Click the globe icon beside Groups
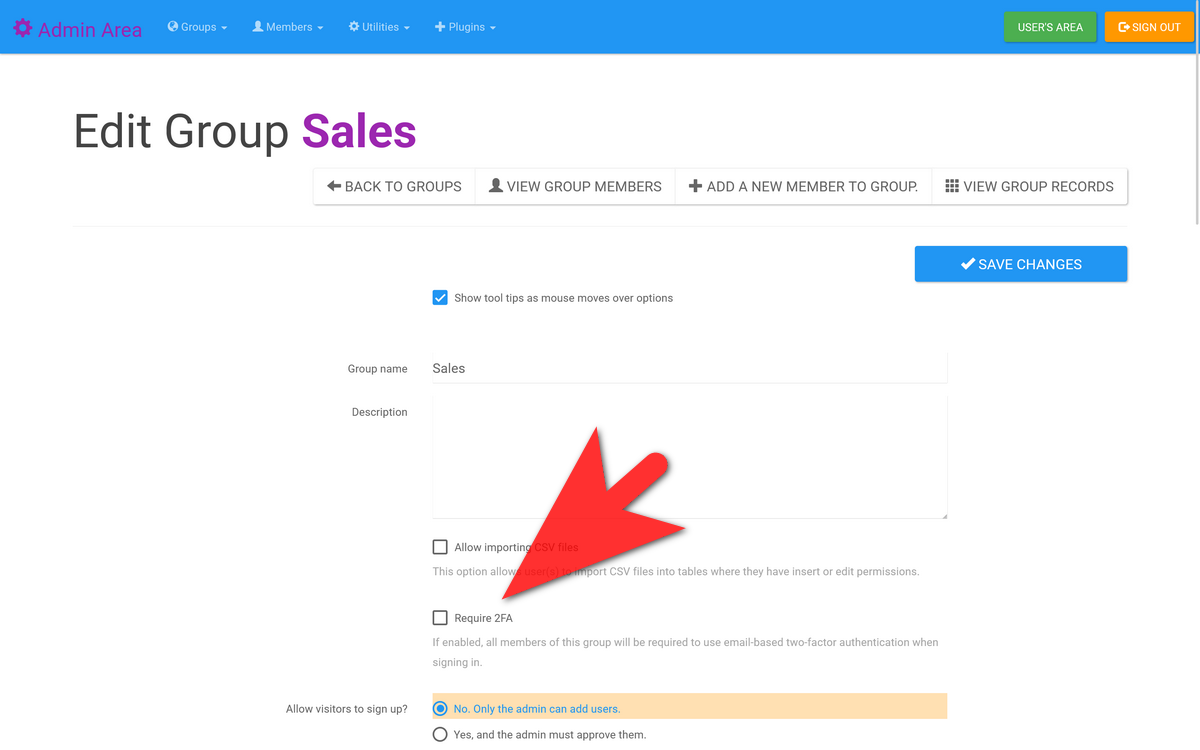This screenshot has height=750, width=1200. point(173,27)
